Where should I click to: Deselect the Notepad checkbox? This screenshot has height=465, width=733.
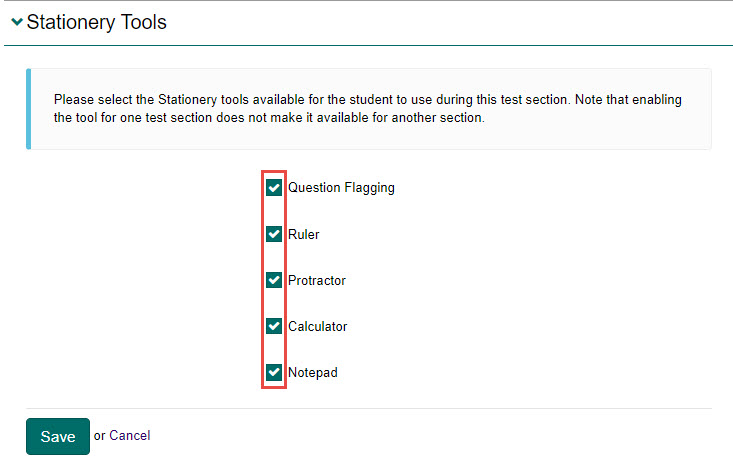274,372
